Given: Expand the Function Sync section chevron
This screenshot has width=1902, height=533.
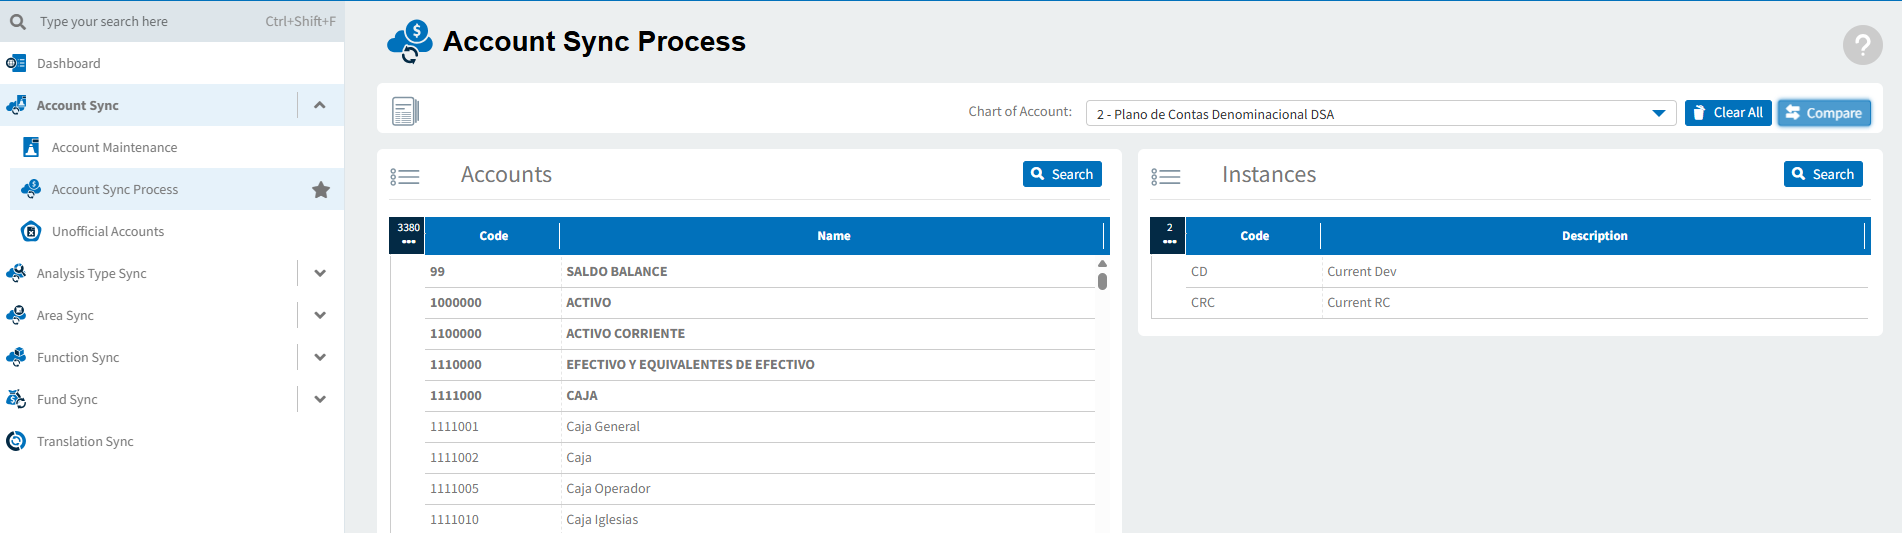Looking at the screenshot, I should coord(320,357).
